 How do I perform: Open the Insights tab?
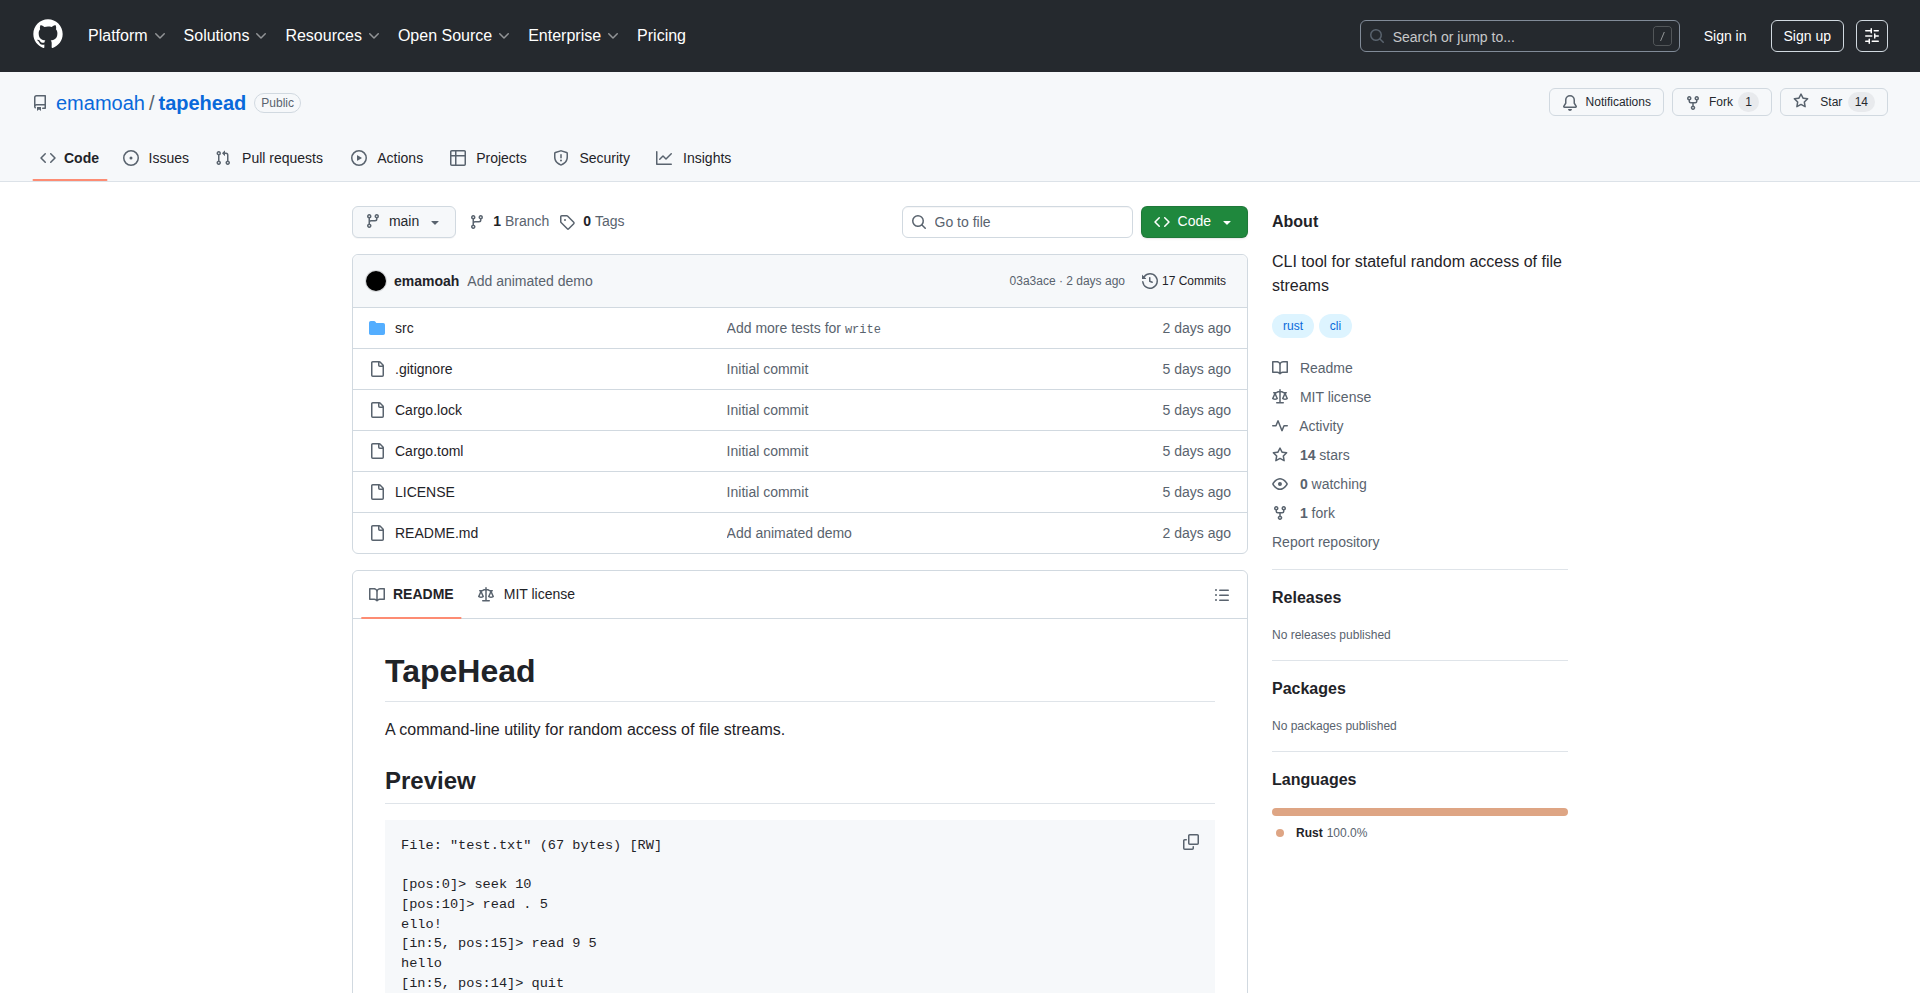[x=694, y=158]
